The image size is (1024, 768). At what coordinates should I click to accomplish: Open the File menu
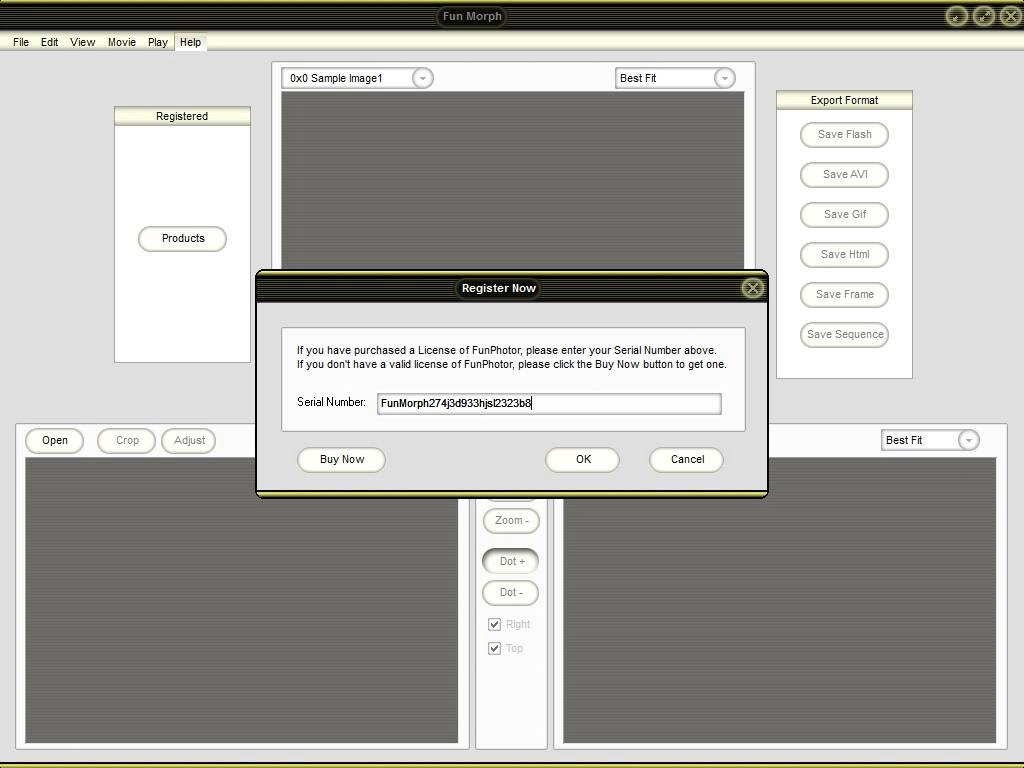pos(21,42)
